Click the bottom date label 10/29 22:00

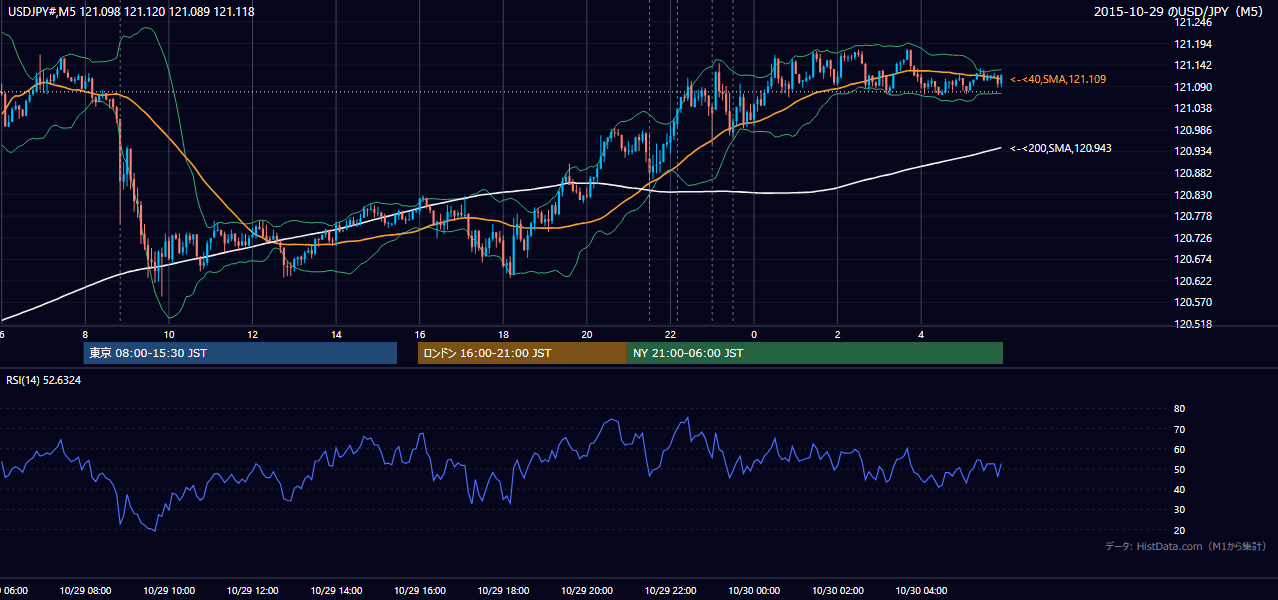[x=670, y=590]
